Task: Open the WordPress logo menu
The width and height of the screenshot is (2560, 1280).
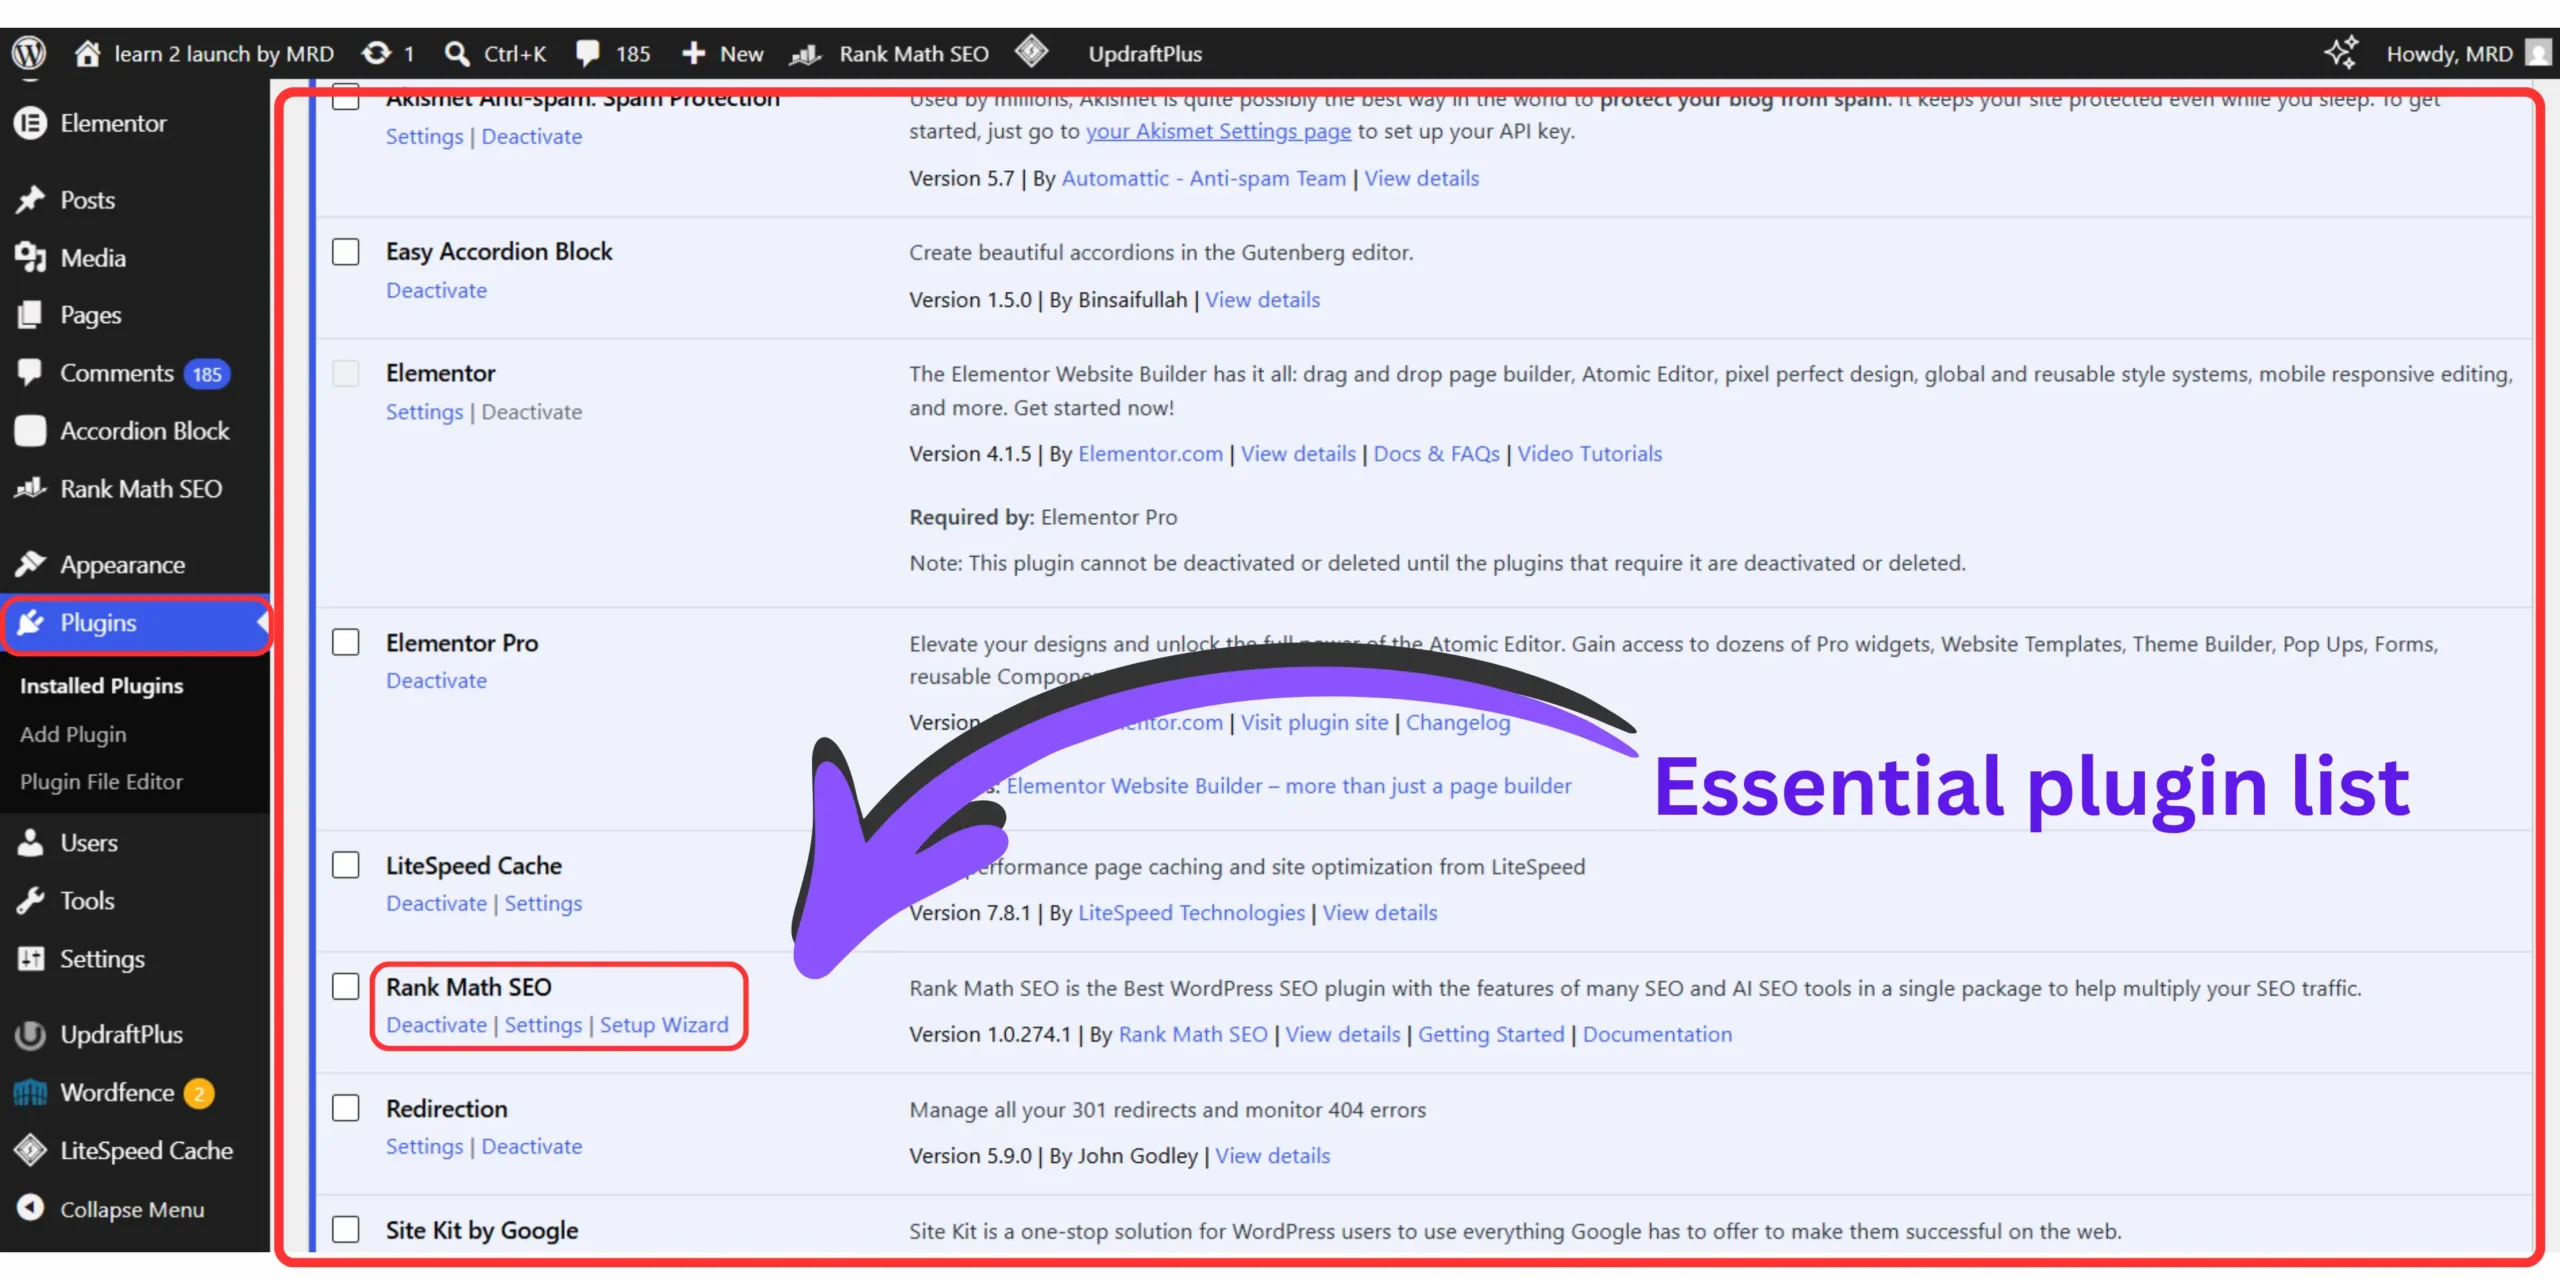Action: (29, 53)
